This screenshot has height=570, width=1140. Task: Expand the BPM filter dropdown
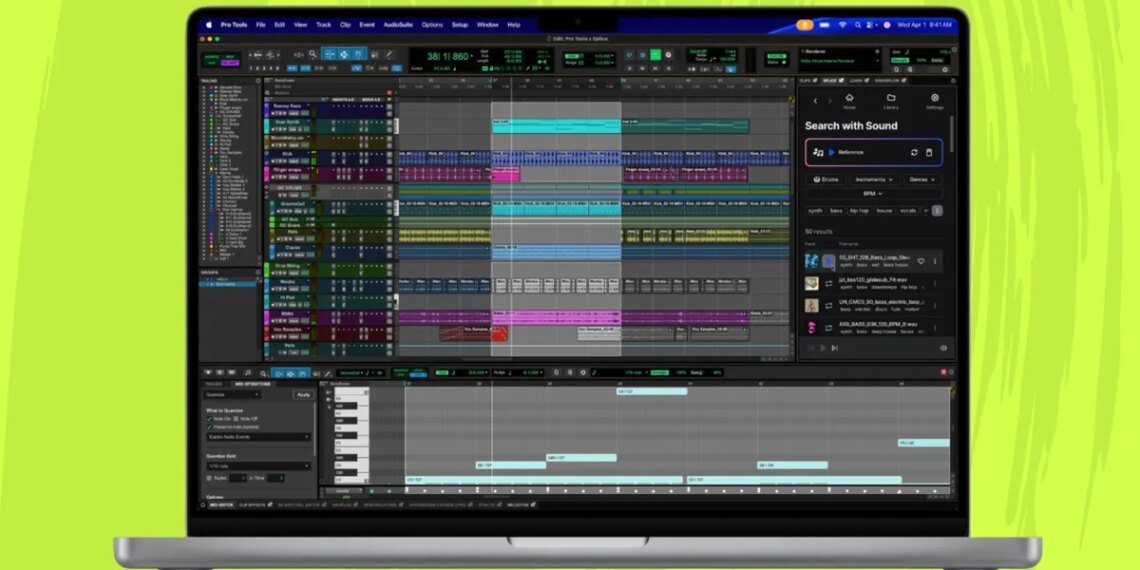click(873, 194)
